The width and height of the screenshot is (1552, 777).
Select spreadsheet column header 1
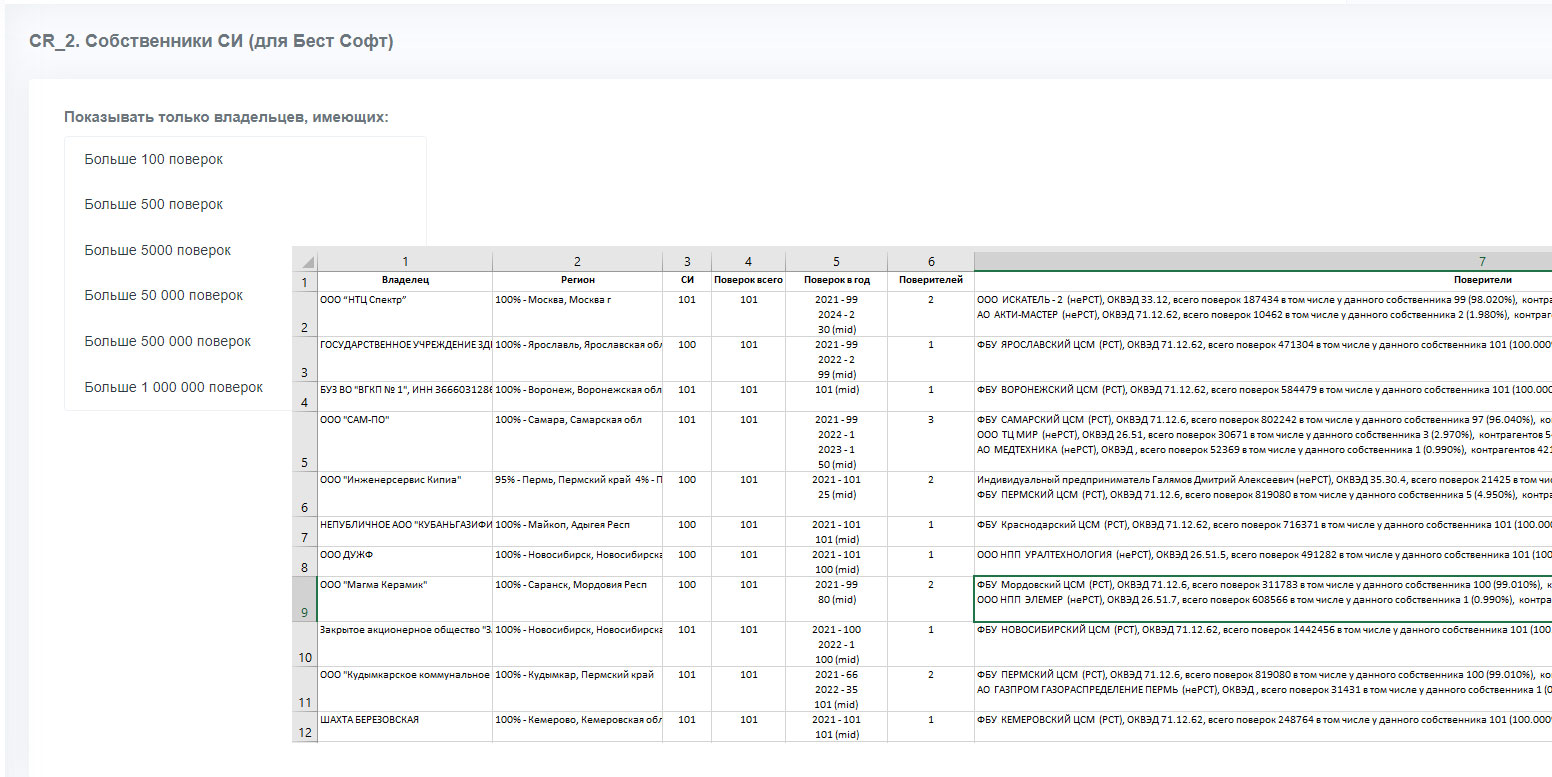[x=405, y=262]
